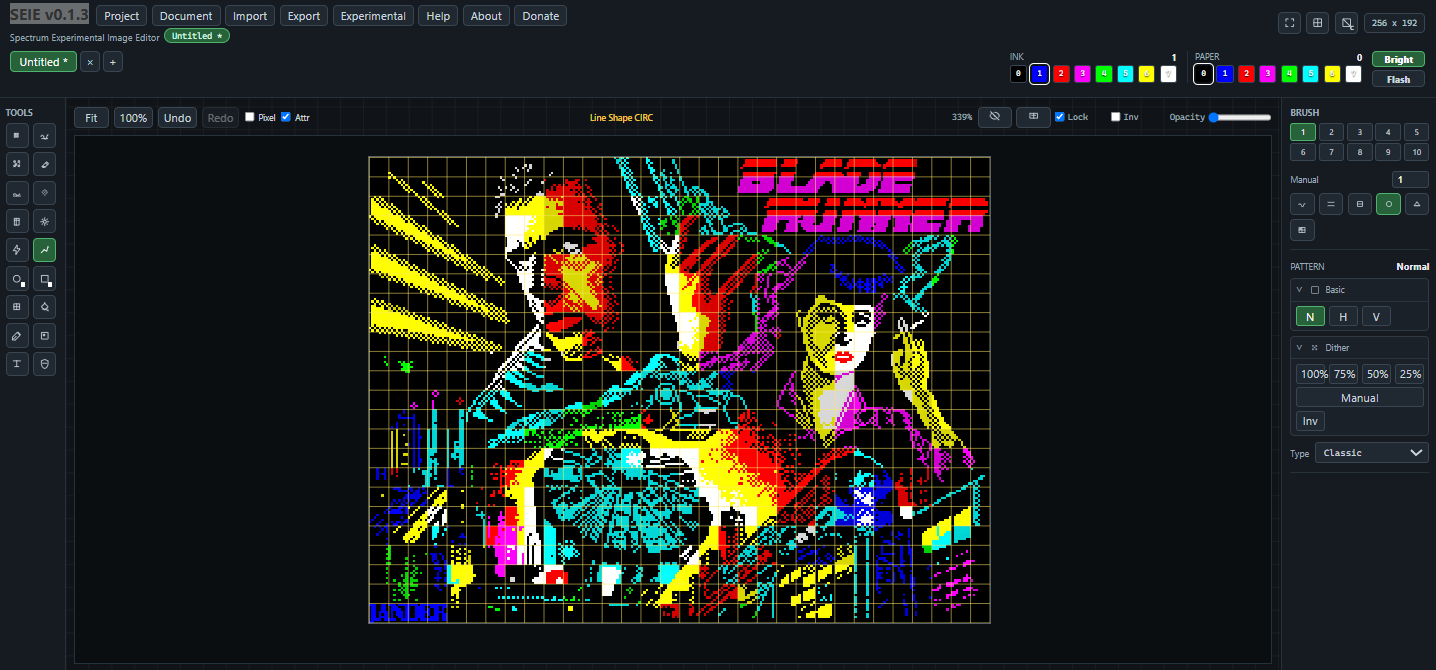Select the pencil tool at bottom-left of Tools

click(16, 335)
